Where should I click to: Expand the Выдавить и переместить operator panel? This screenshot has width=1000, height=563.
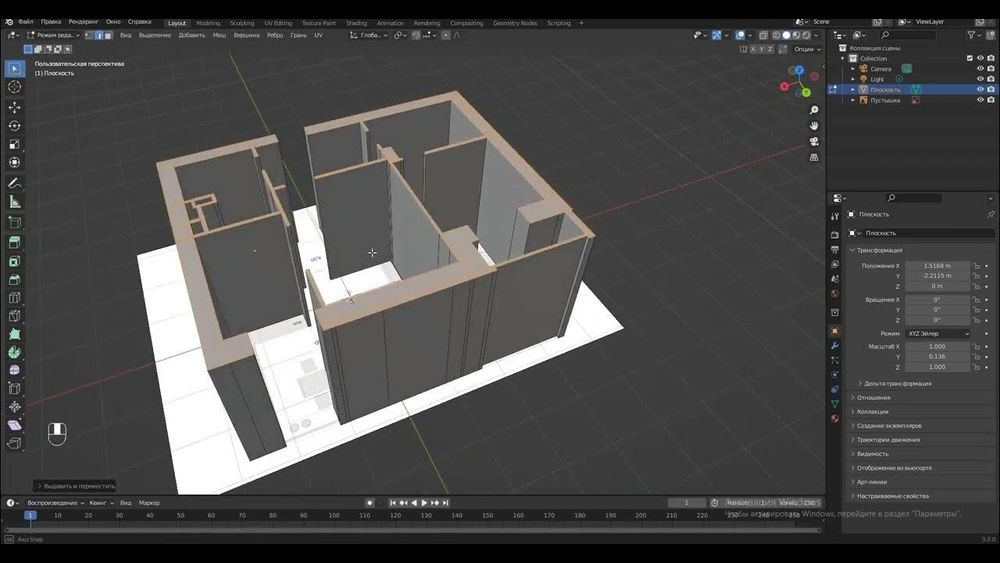[76, 485]
